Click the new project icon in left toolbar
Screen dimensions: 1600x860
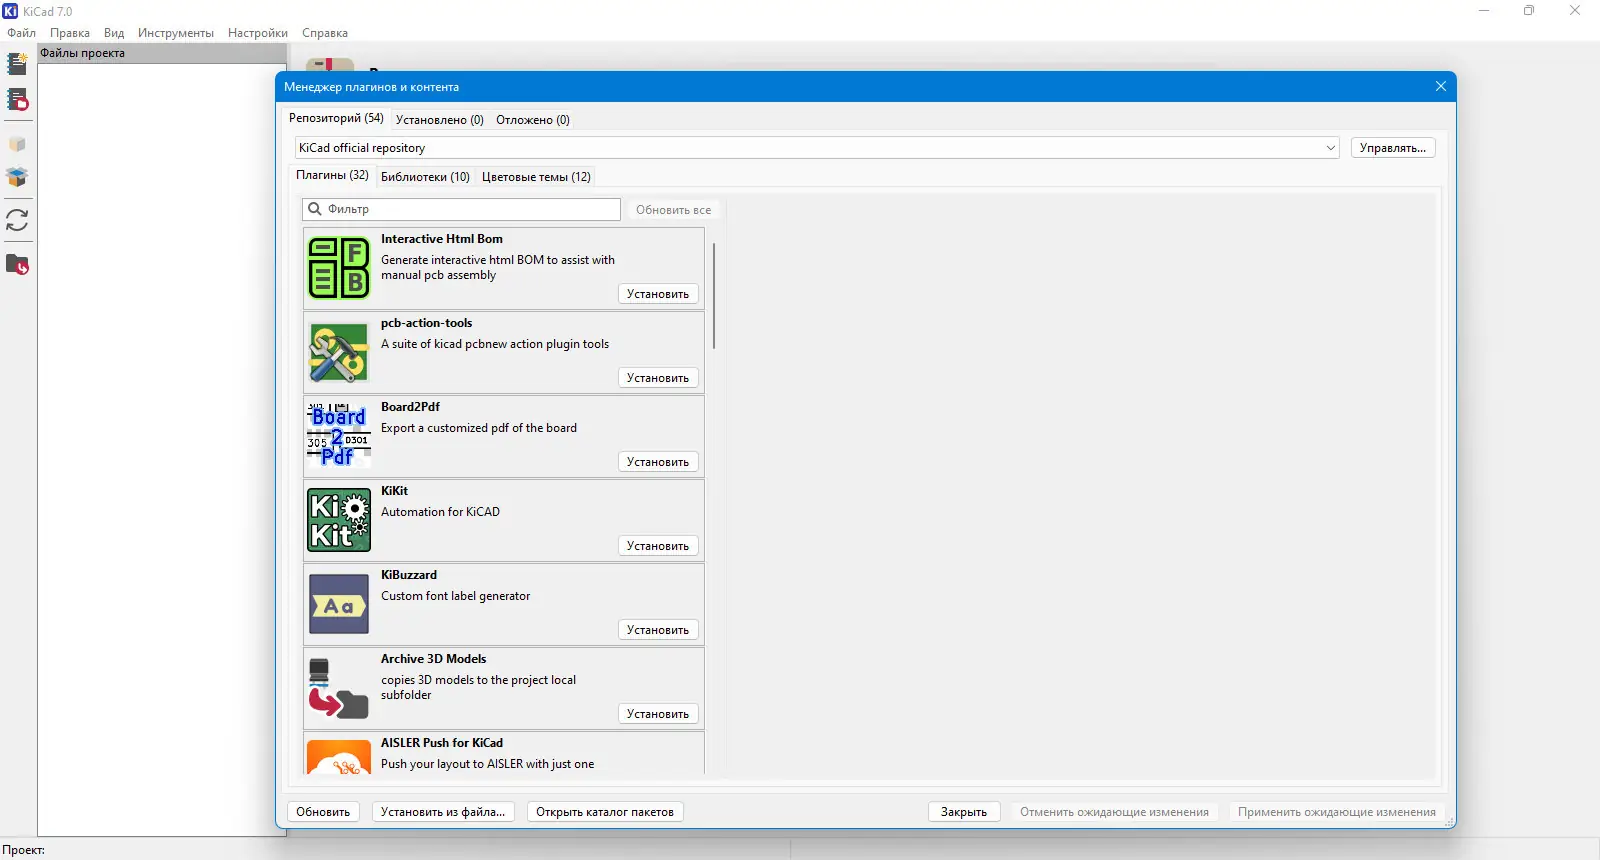click(x=17, y=64)
